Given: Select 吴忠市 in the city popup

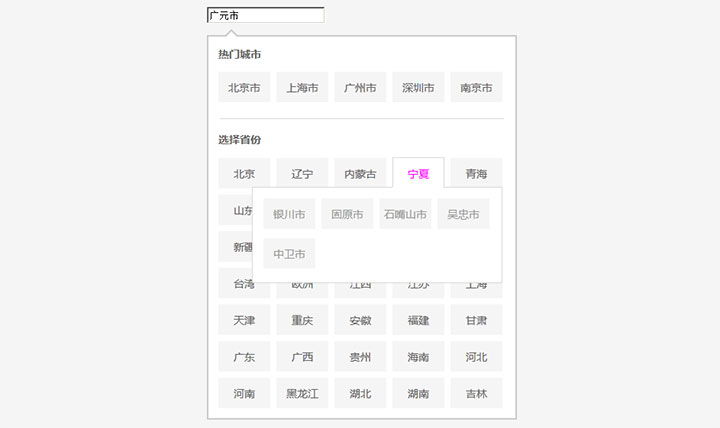Looking at the screenshot, I should (x=463, y=214).
